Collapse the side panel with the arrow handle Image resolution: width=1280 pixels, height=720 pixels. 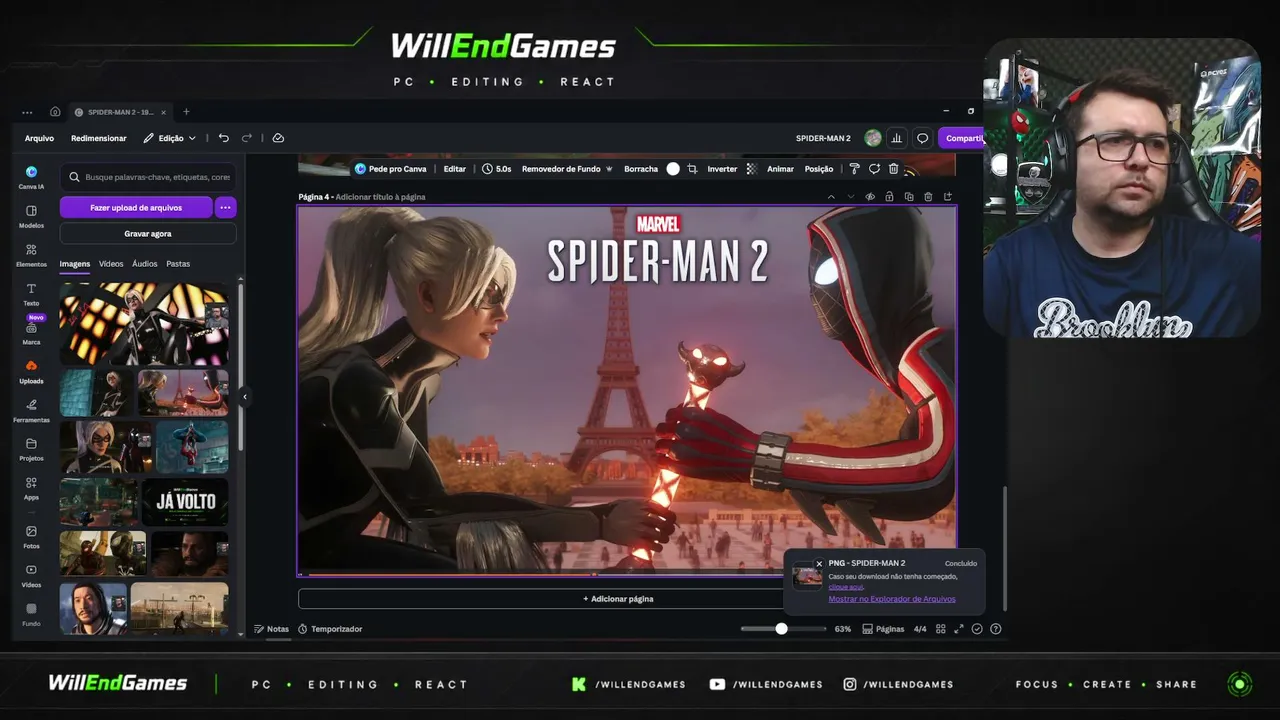pos(244,397)
